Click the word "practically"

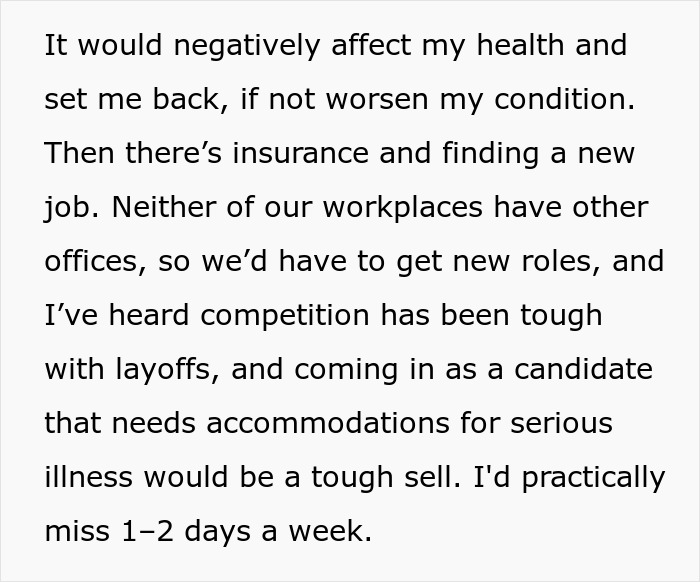pos(588,477)
